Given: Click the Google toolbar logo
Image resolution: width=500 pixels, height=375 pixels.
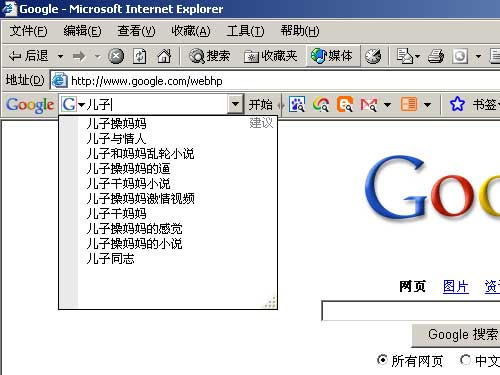Looking at the screenshot, I should [30, 105].
